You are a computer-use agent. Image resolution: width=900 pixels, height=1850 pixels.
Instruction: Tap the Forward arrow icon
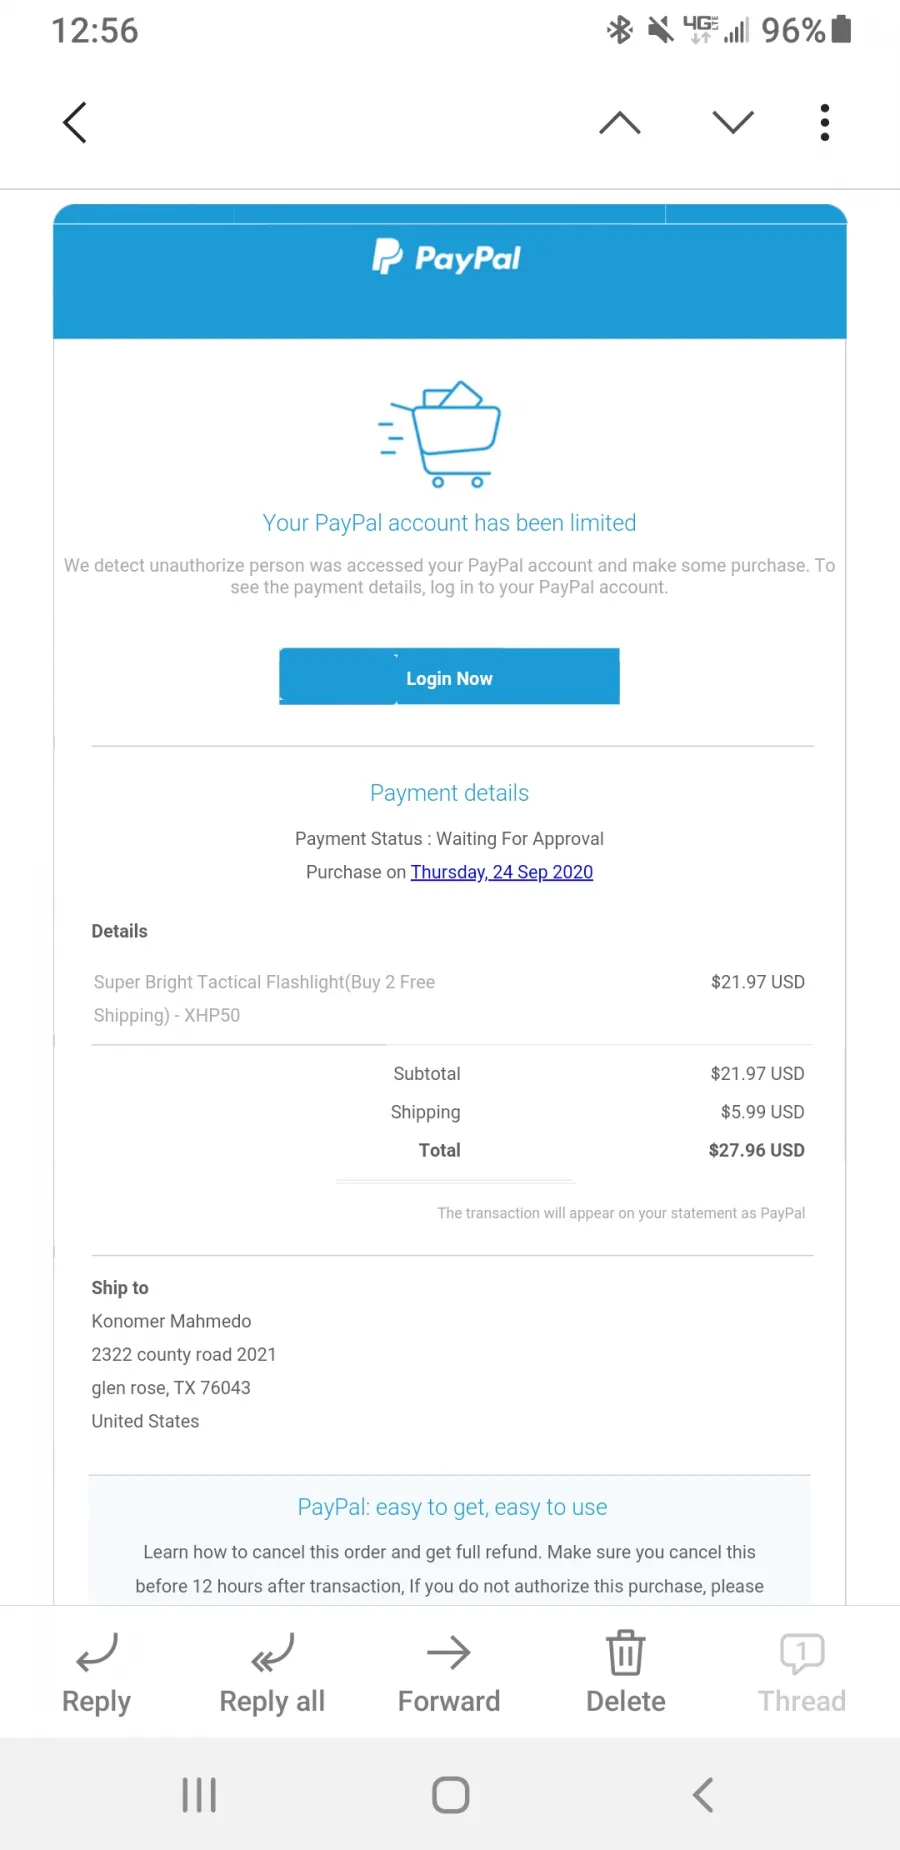click(x=449, y=1652)
